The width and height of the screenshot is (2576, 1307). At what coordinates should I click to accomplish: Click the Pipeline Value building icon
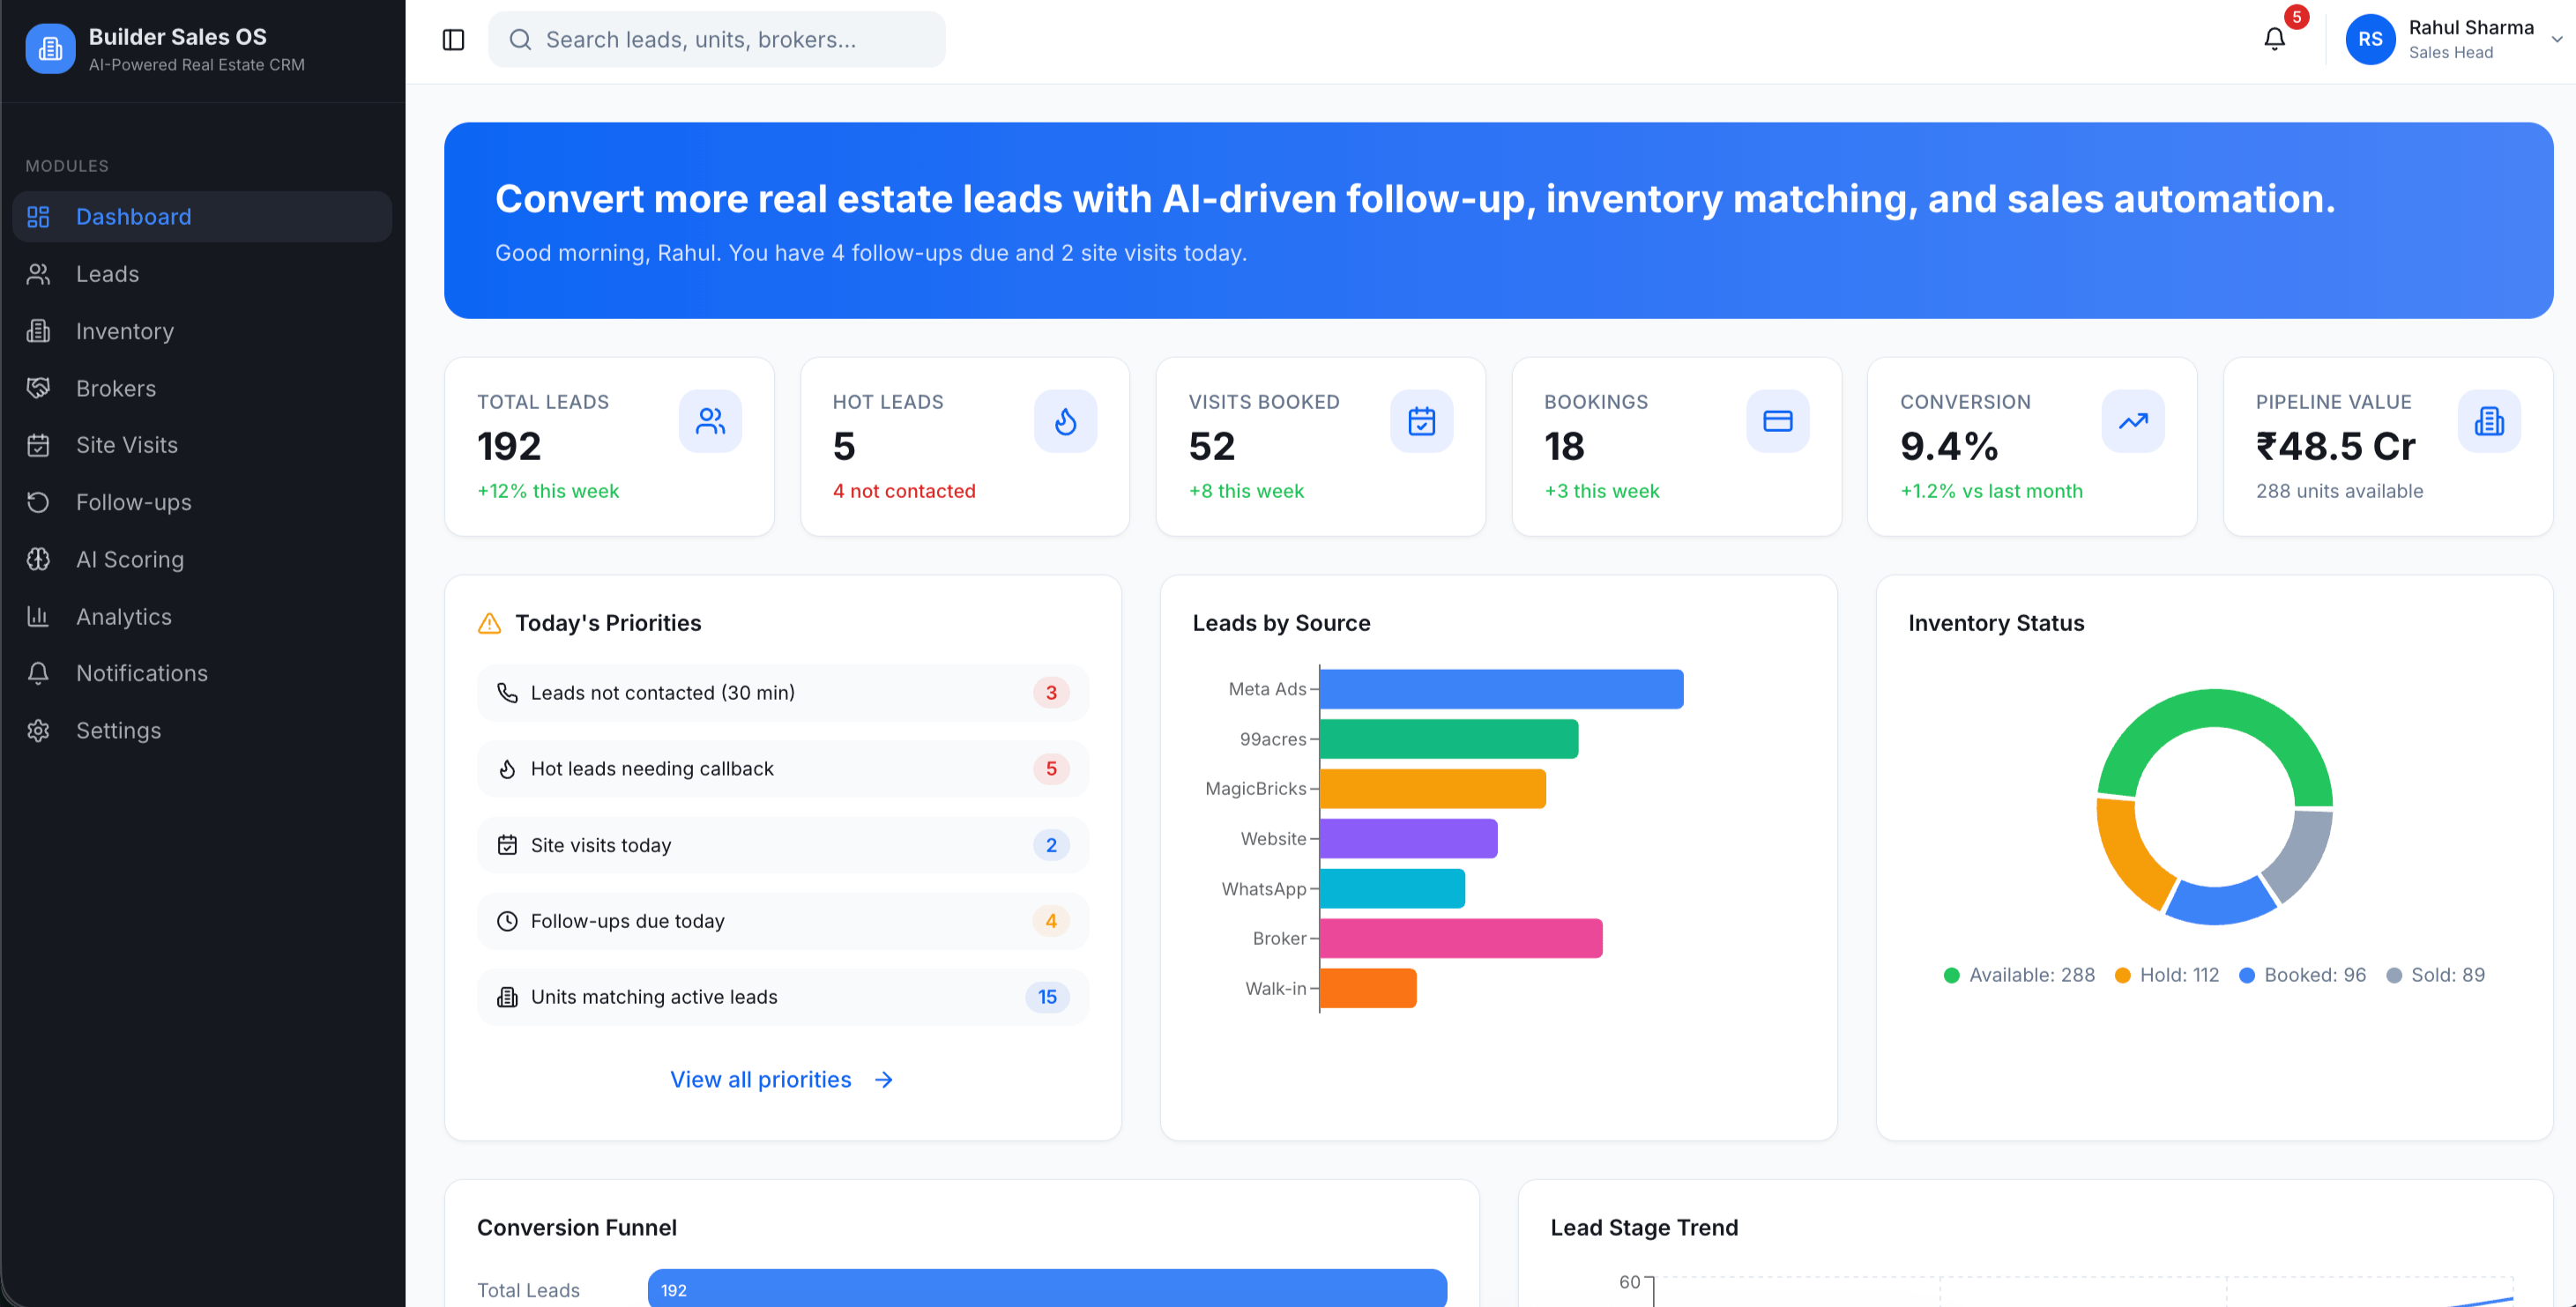(x=2489, y=421)
